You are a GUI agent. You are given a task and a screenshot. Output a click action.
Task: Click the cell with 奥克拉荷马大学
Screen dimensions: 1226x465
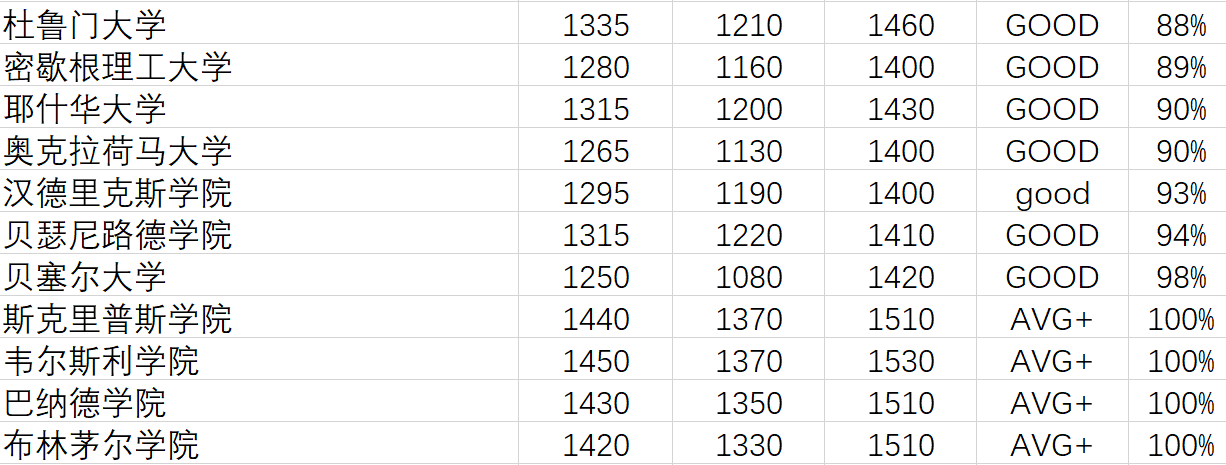(x=118, y=151)
